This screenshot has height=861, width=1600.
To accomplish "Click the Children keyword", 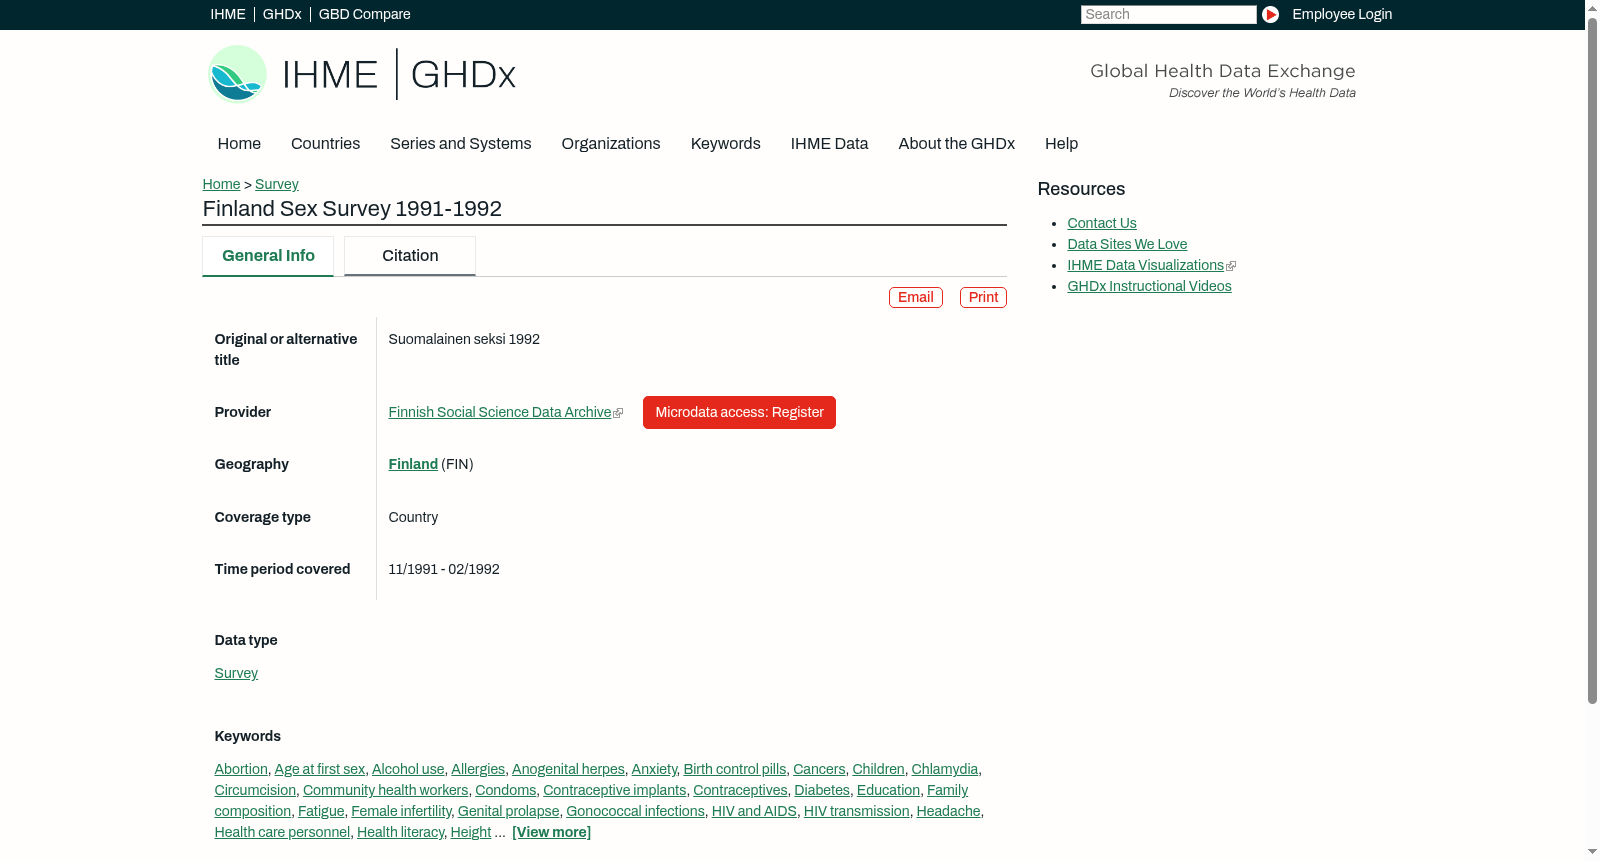I will click(x=878, y=769).
